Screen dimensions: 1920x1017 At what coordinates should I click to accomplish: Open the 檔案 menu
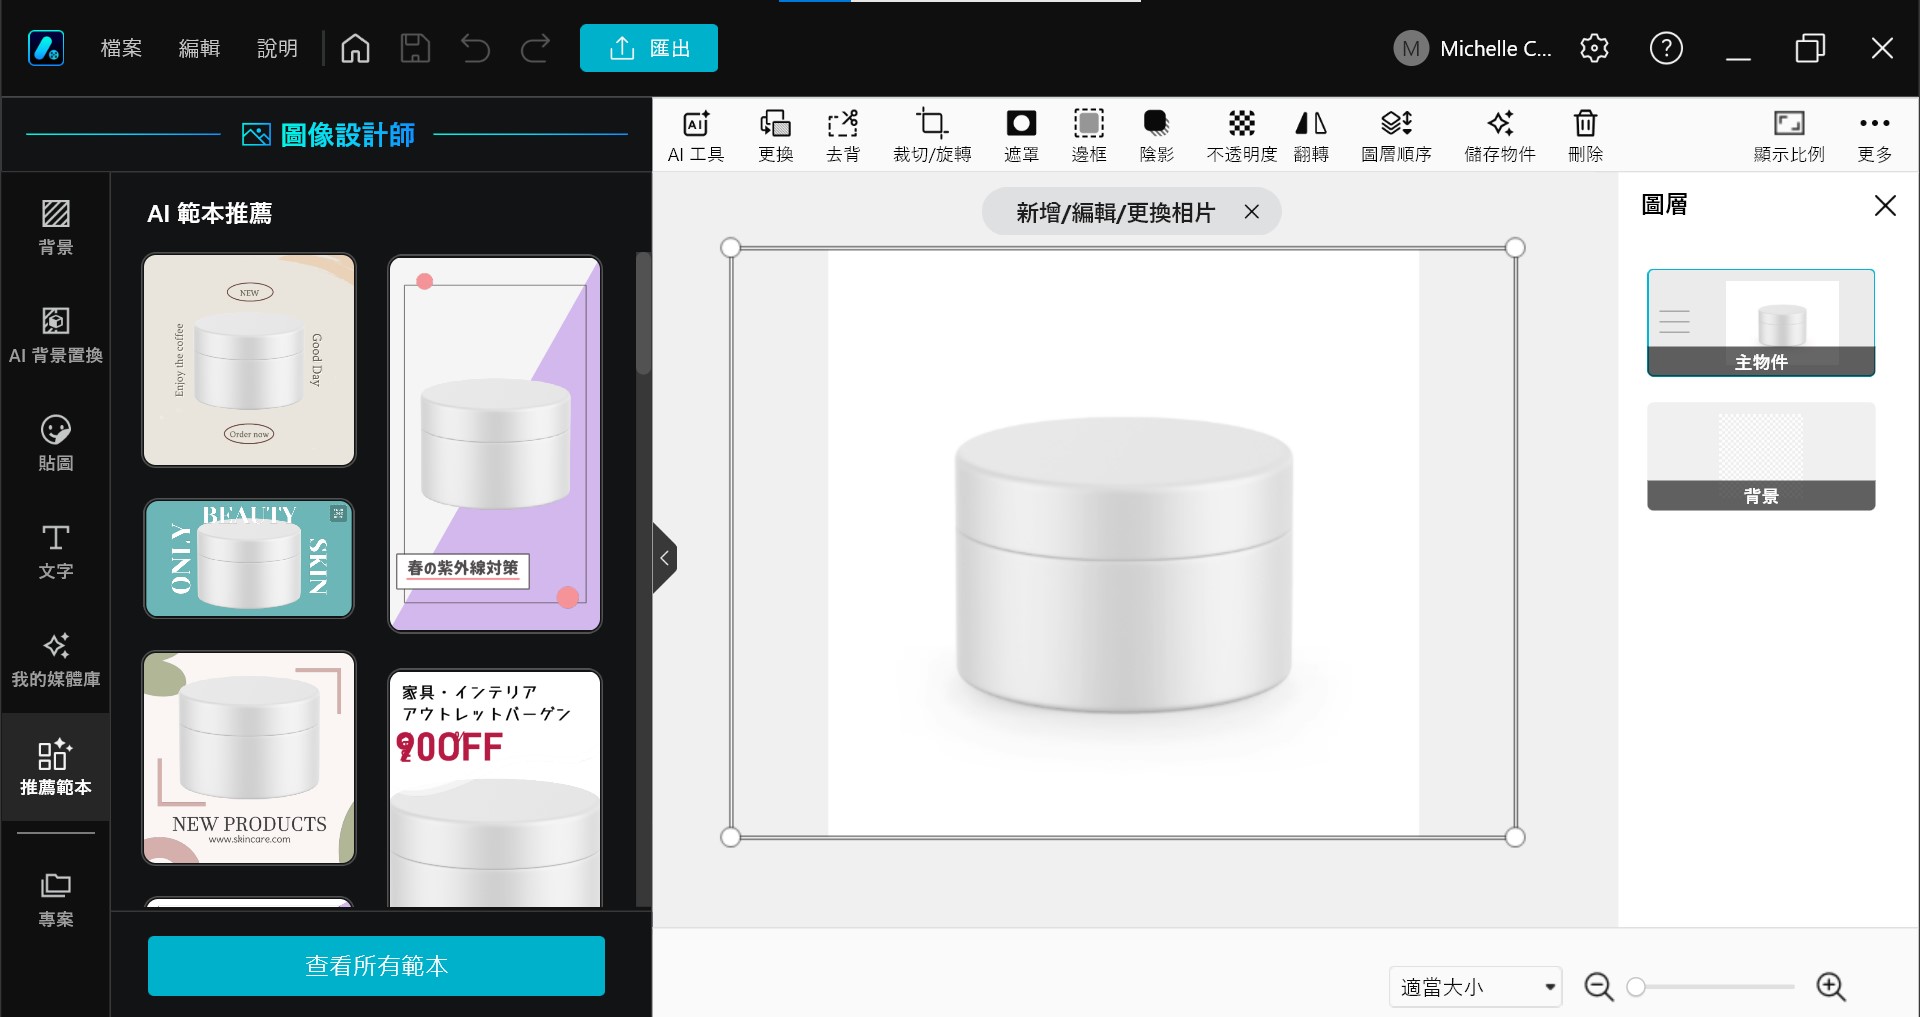point(121,48)
